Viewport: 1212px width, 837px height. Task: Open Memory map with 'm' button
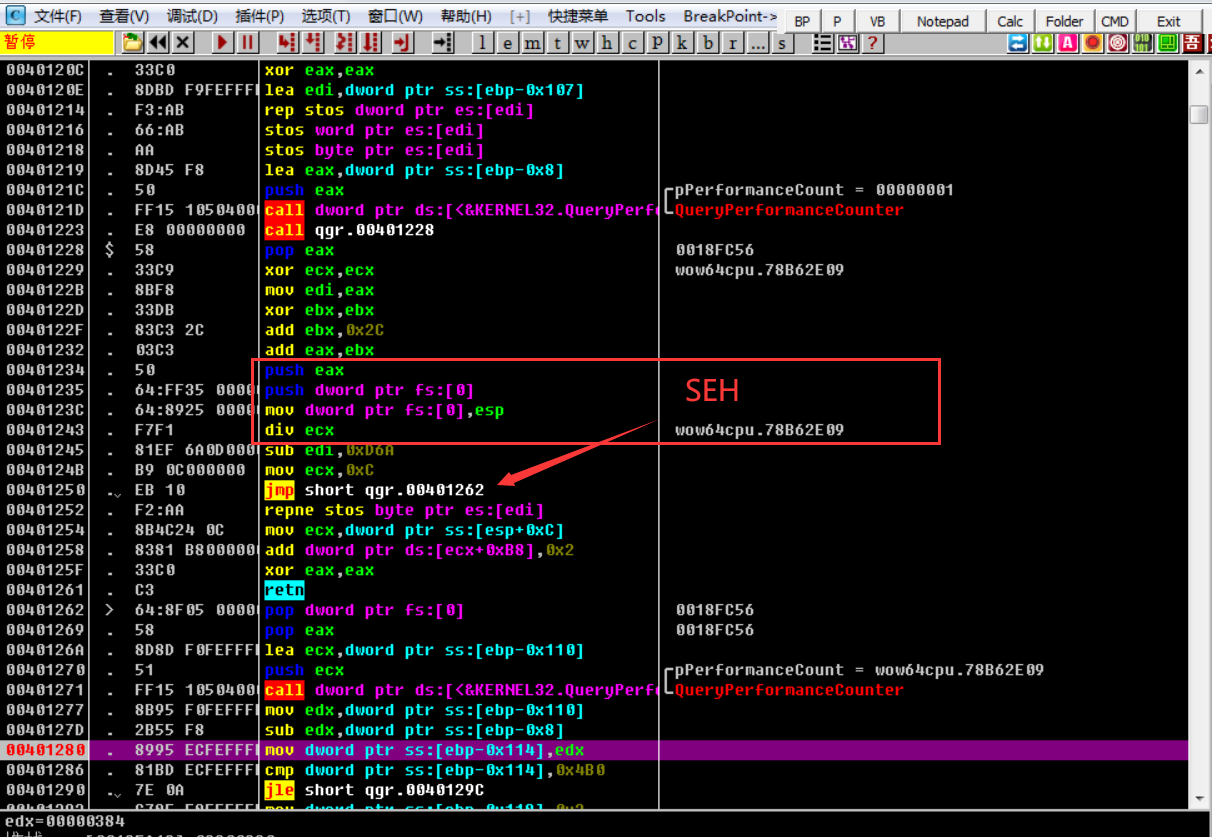click(533, 42)
